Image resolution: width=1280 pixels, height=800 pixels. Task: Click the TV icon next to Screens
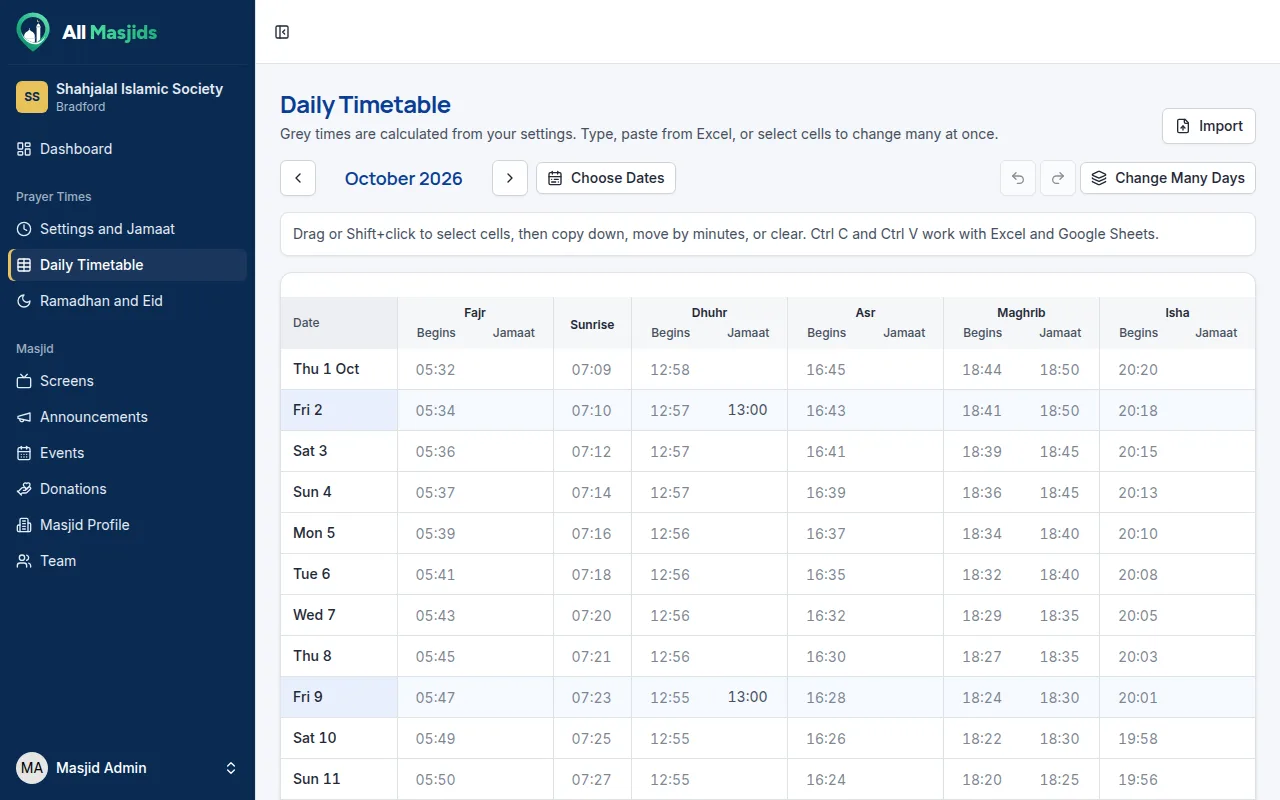click(x=24, y=381)
